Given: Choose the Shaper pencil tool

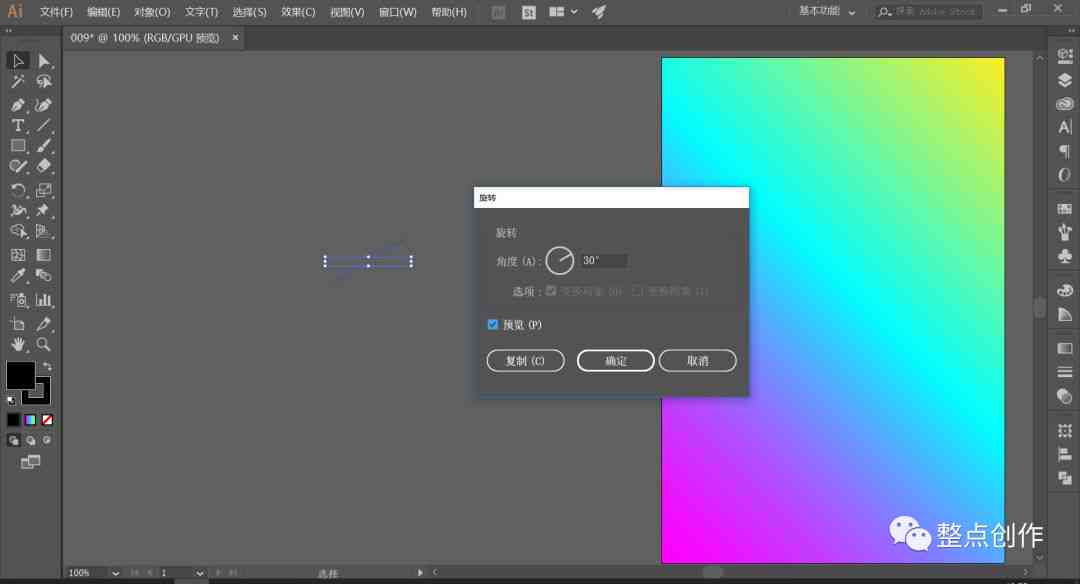Looking at the screenshot, I should [18, 167].
